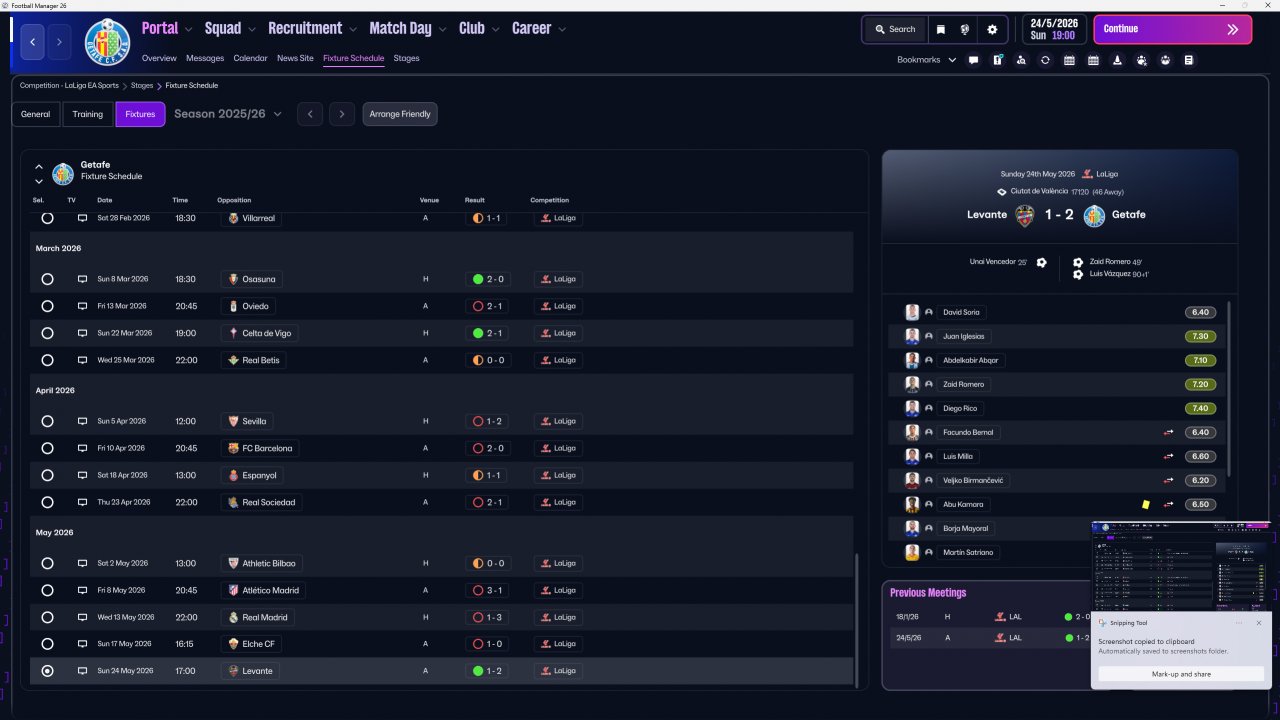Select the Sevilla fixture radio button

coord(47,421)
